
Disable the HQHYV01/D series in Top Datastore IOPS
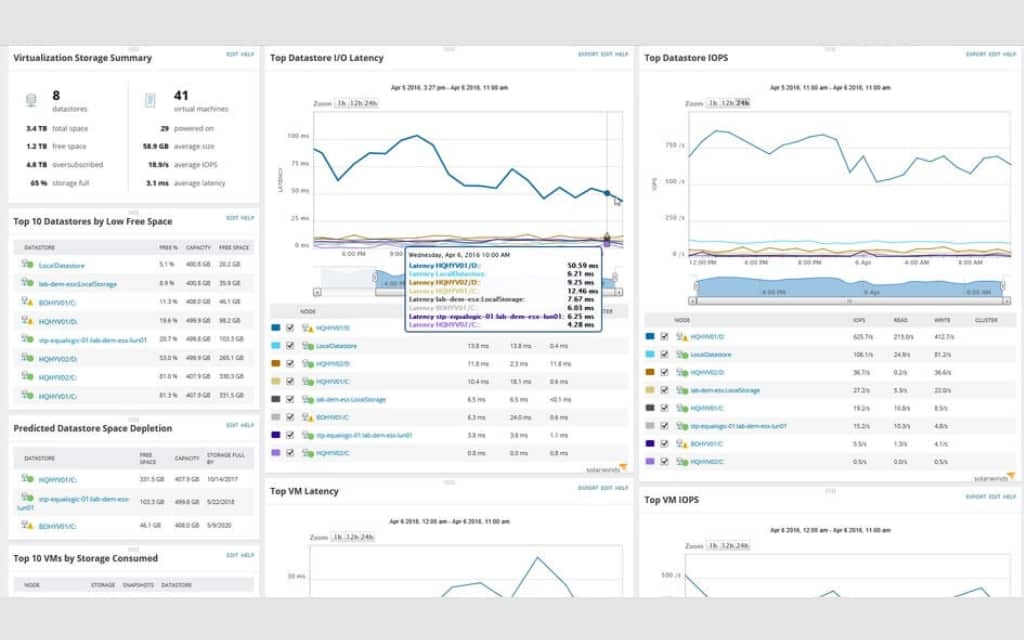coord(664,337)
